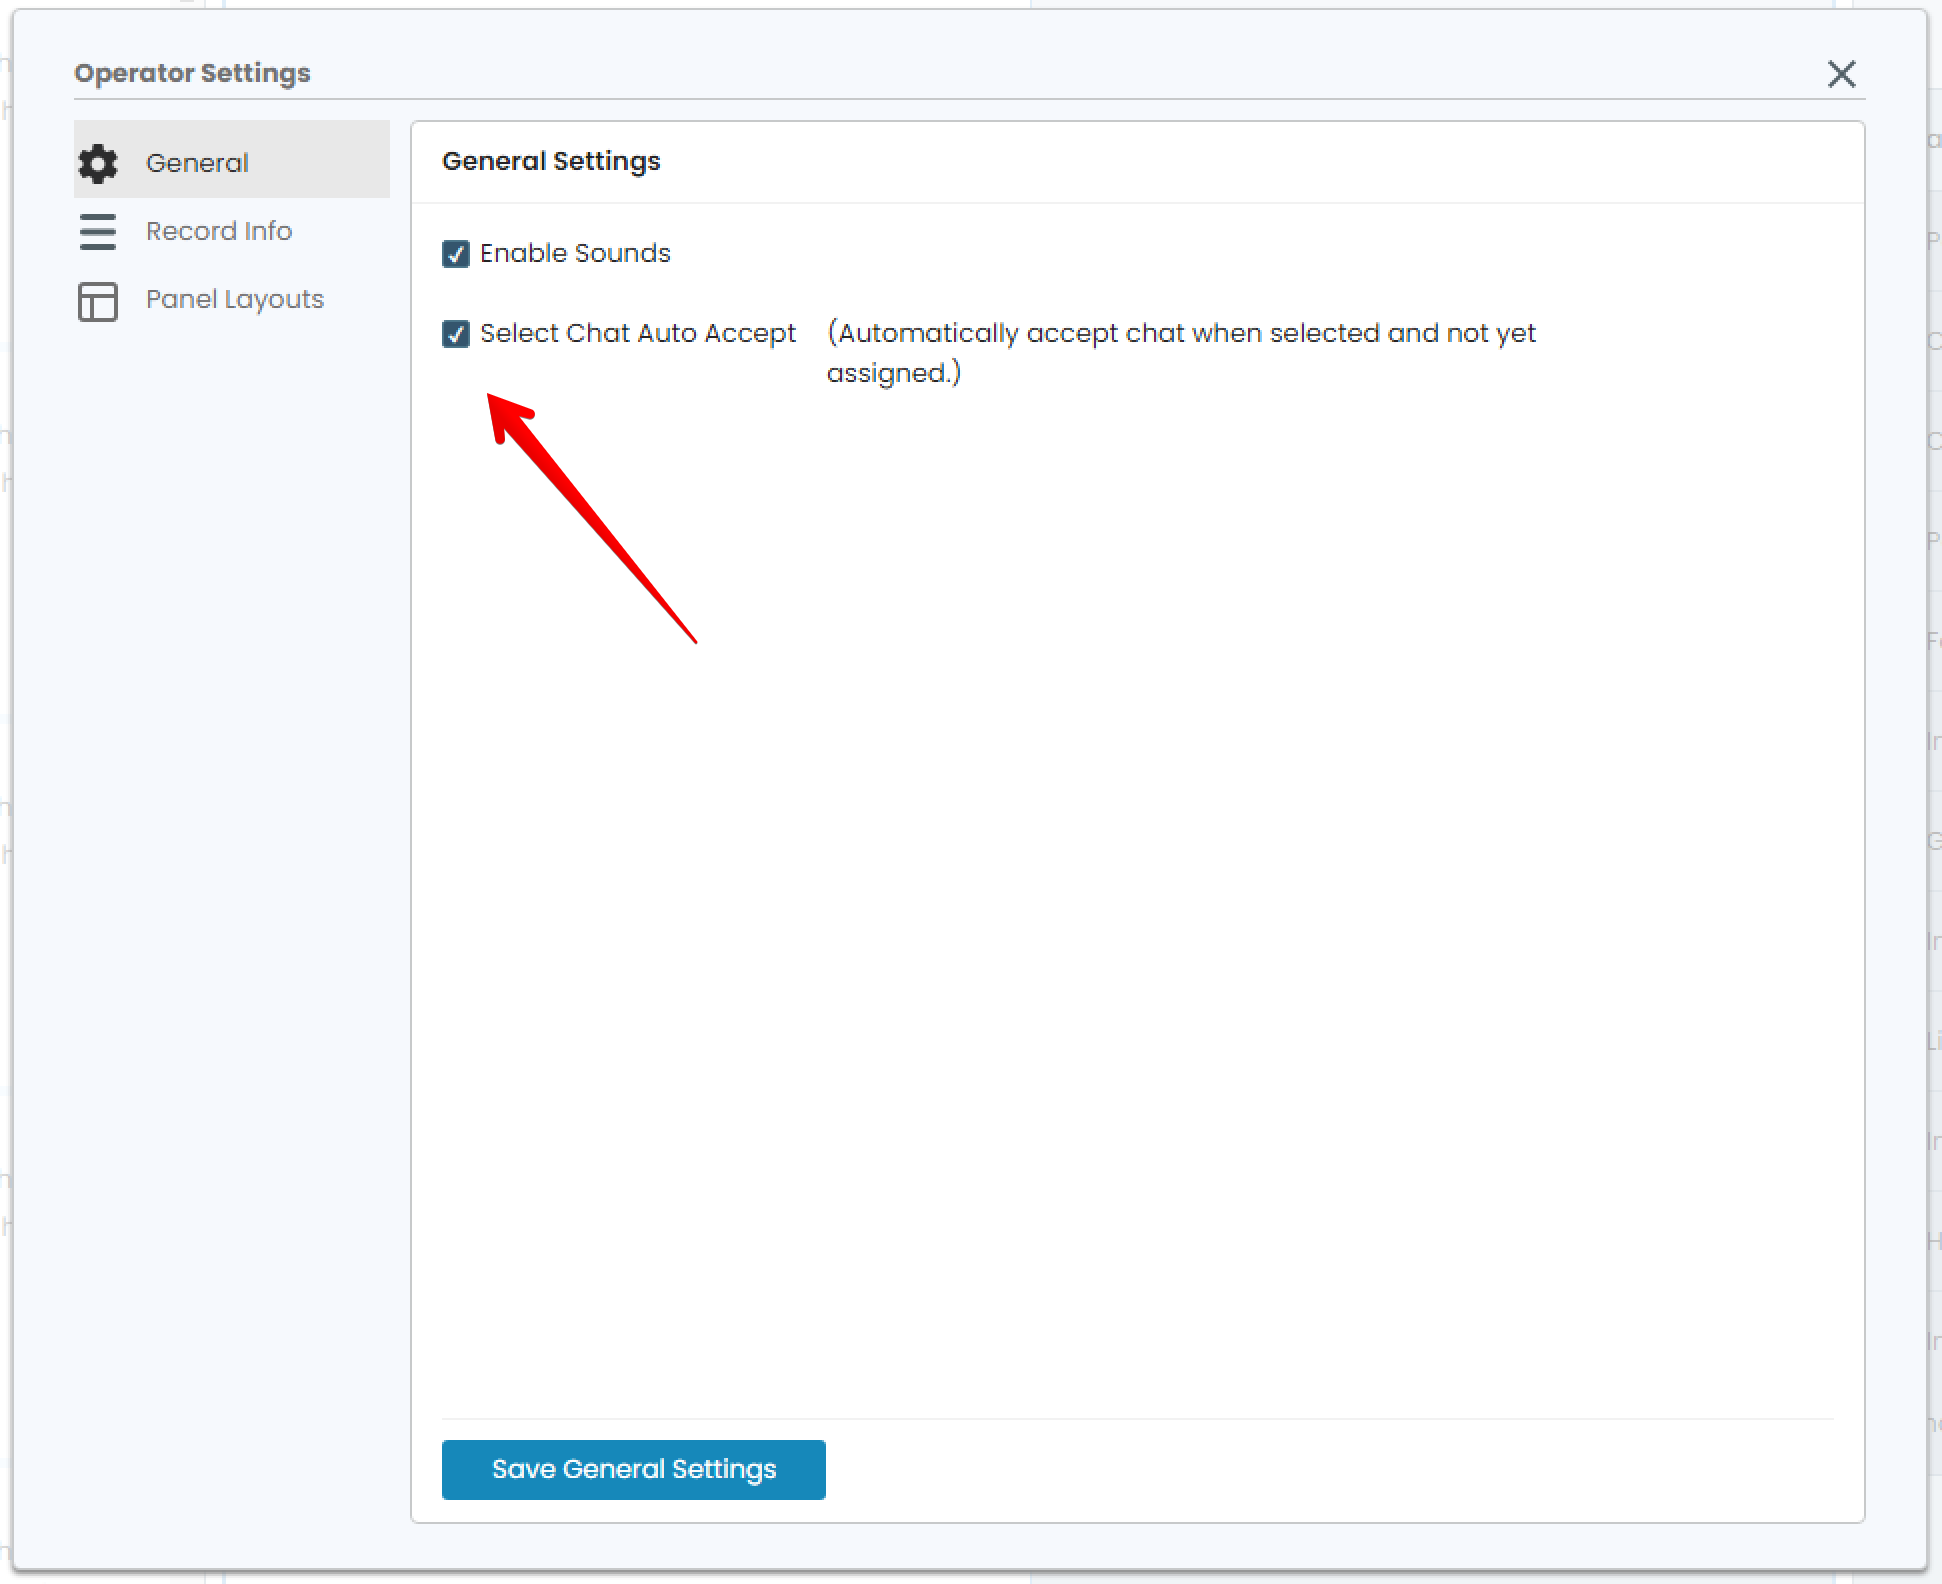1942x1584 pixels.
Task: Click the Panel Layouts icon
Action: [x=98, y=301]
